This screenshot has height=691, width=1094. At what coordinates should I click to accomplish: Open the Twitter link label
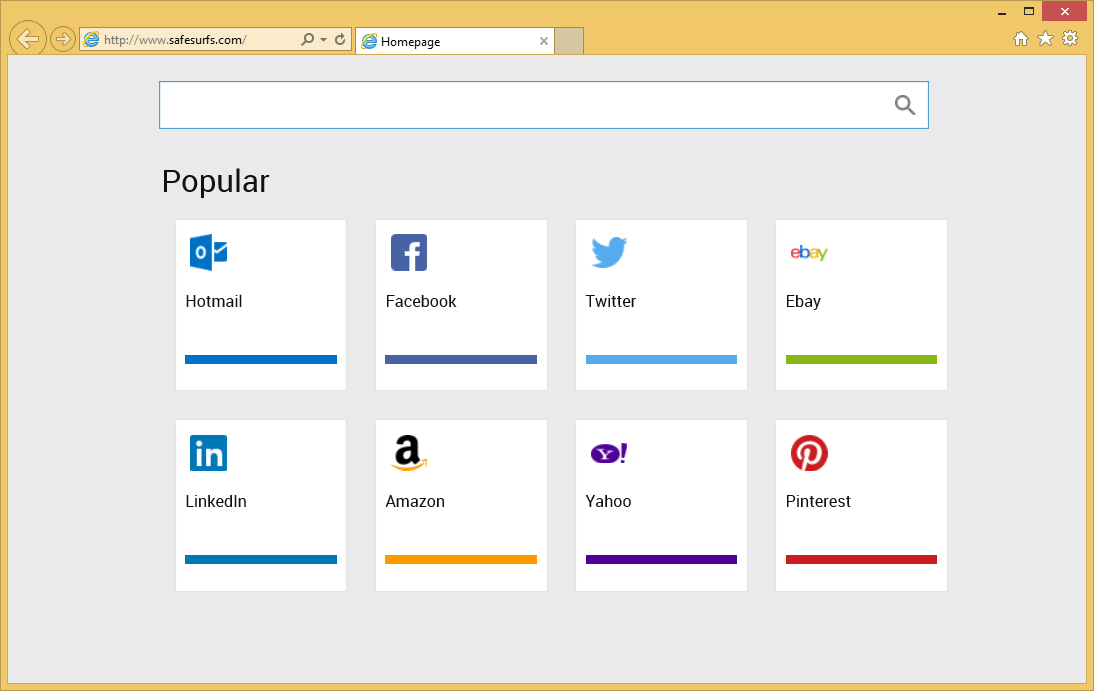pyautogui.click(x=610, y=302)
